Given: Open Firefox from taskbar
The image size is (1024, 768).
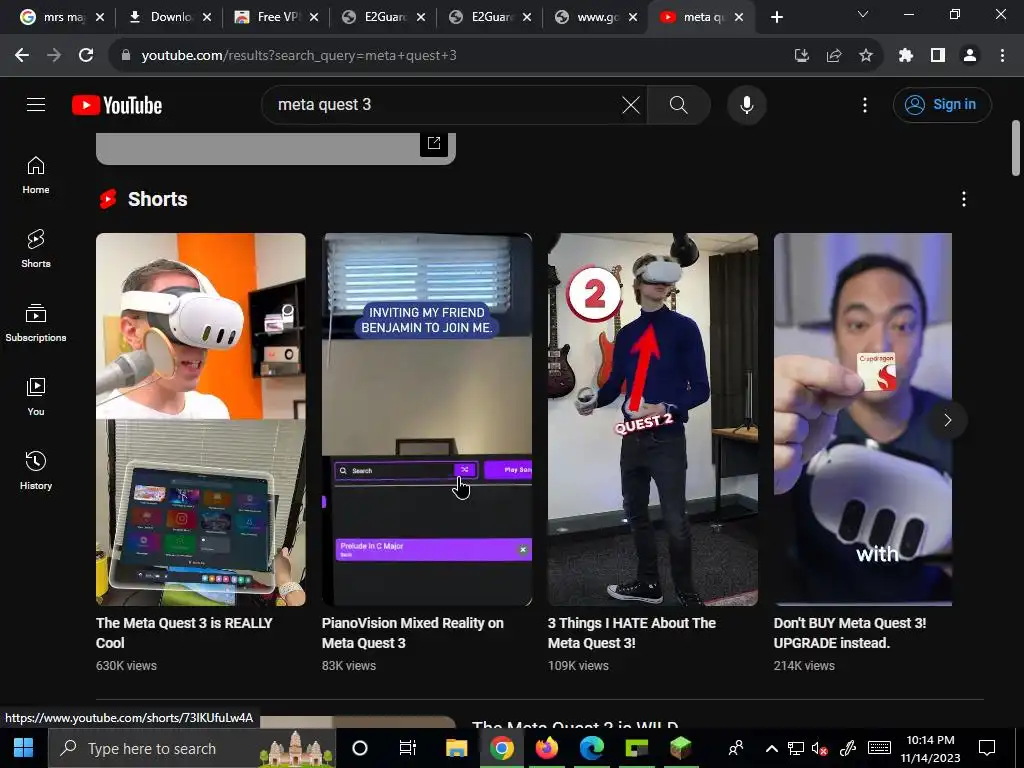Looking at the screenshot, I should pos(547,748).
